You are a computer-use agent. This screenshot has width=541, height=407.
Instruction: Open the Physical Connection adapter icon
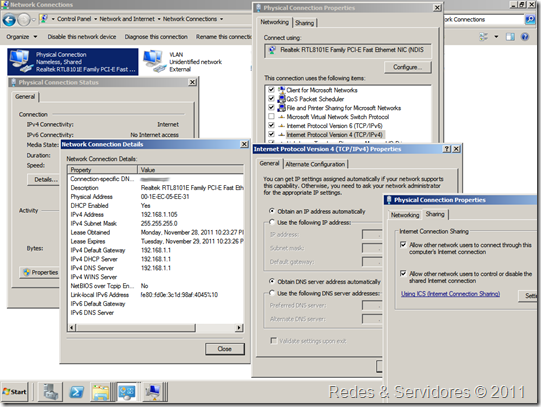pos(21,61)
